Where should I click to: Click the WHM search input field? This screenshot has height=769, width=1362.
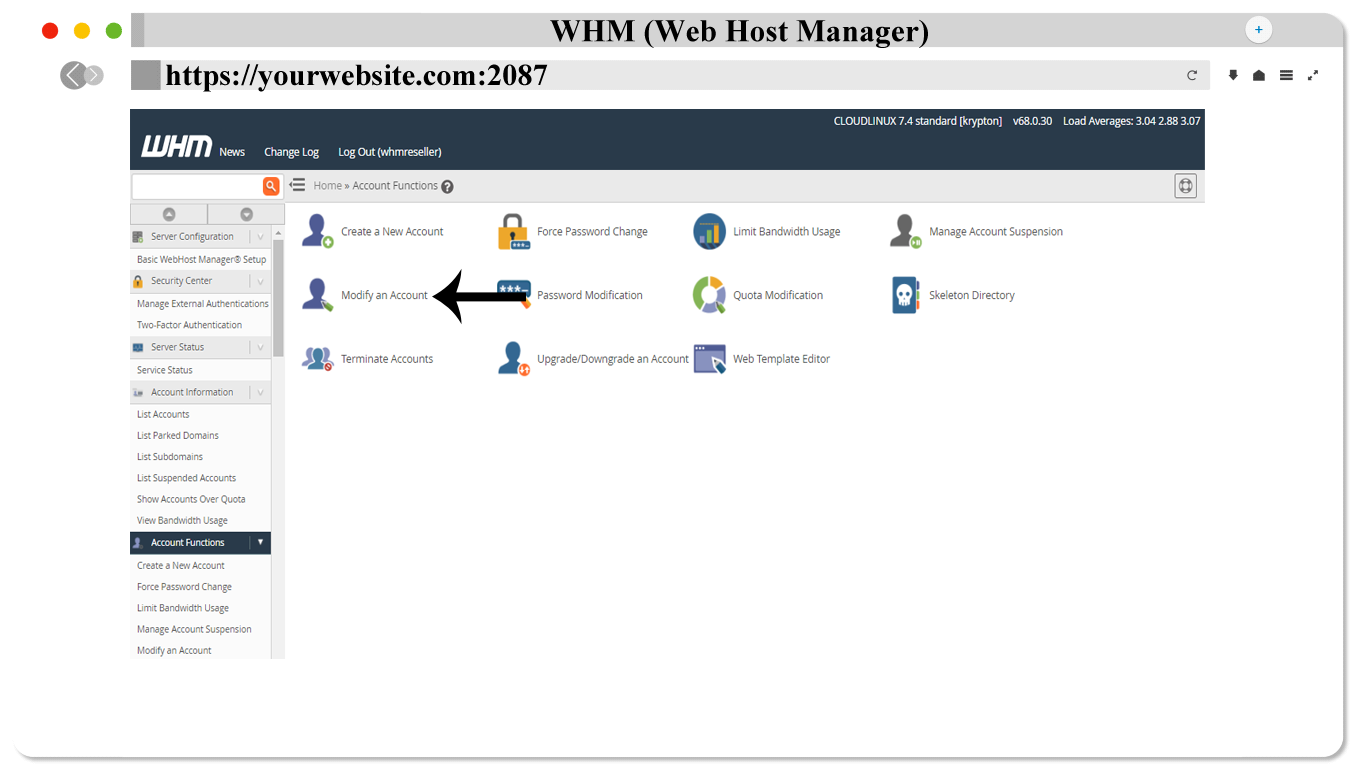point(197,186)
